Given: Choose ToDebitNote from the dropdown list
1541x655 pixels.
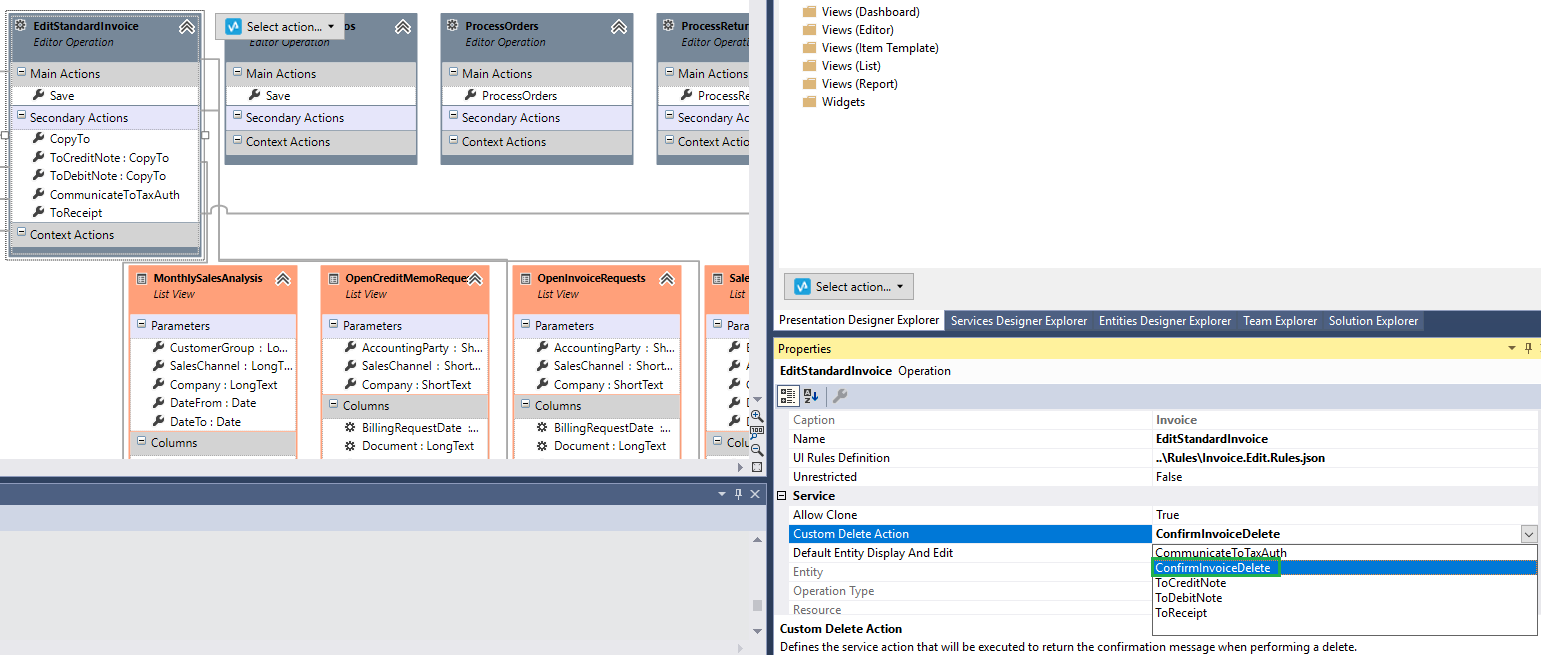Looking at the screenshot, I should (x=1344, y=598).
